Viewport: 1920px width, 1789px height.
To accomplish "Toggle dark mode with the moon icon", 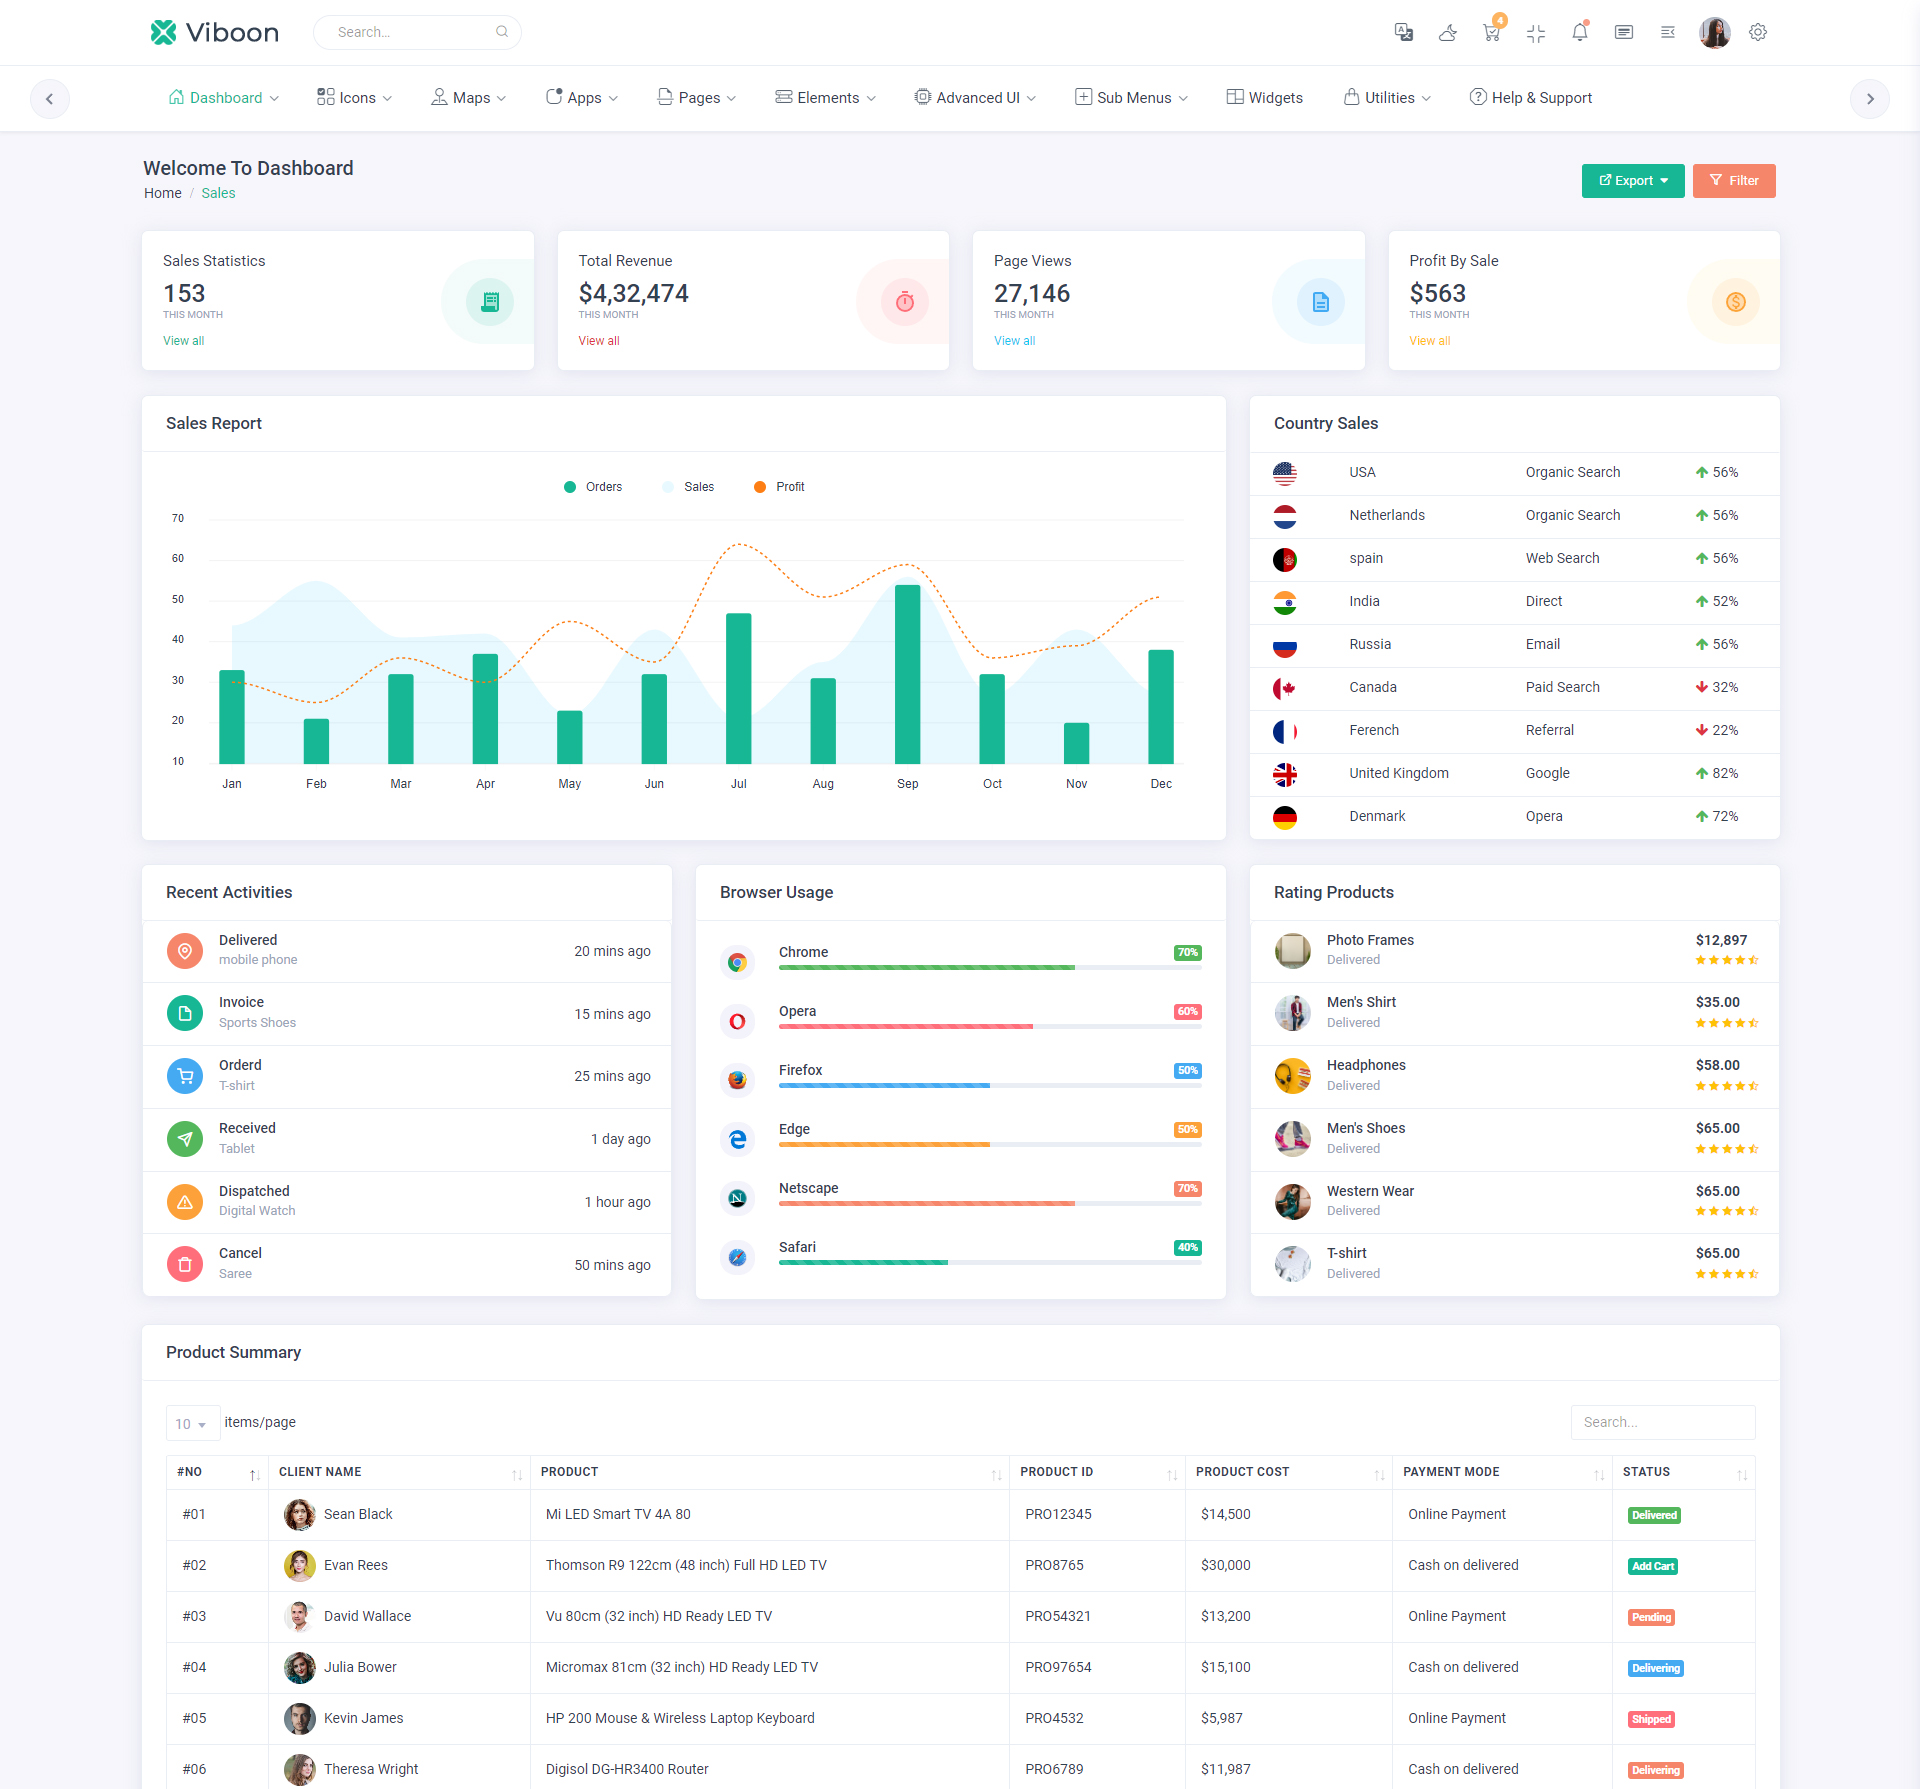I will [1447, 32].
